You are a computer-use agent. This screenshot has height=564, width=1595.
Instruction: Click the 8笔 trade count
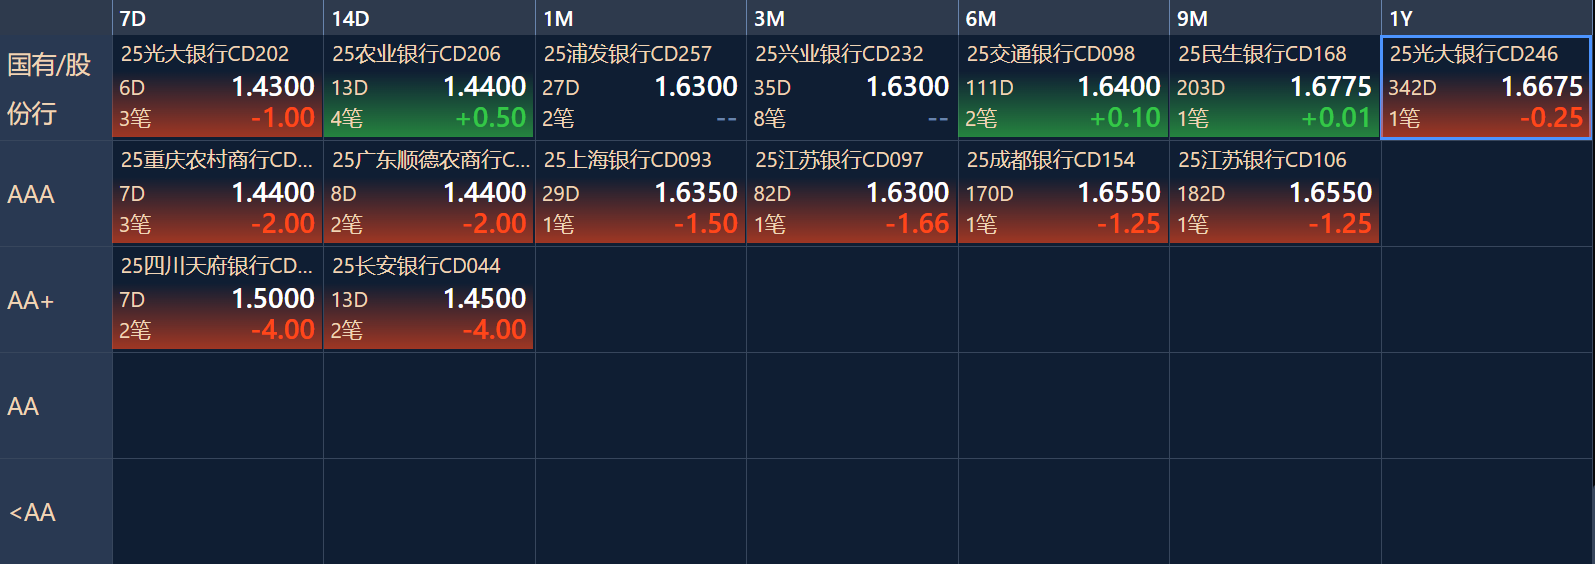coord(770,119)
